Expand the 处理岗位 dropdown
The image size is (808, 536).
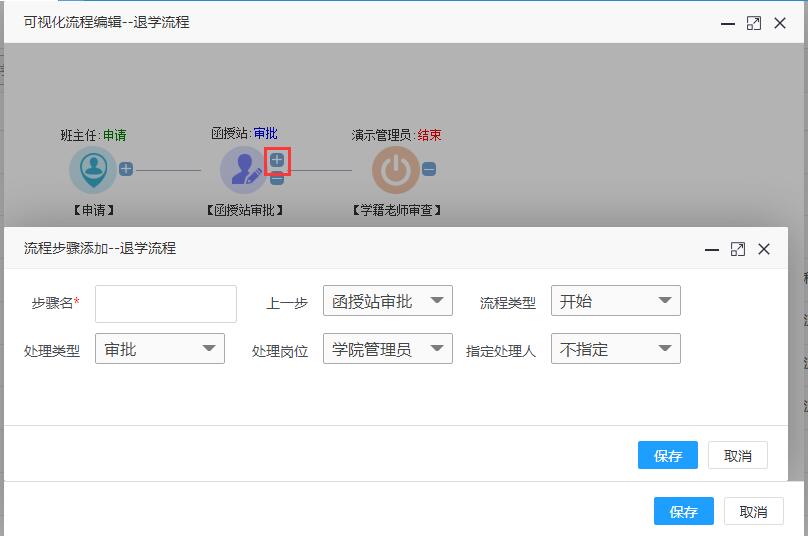click(387, 349)
